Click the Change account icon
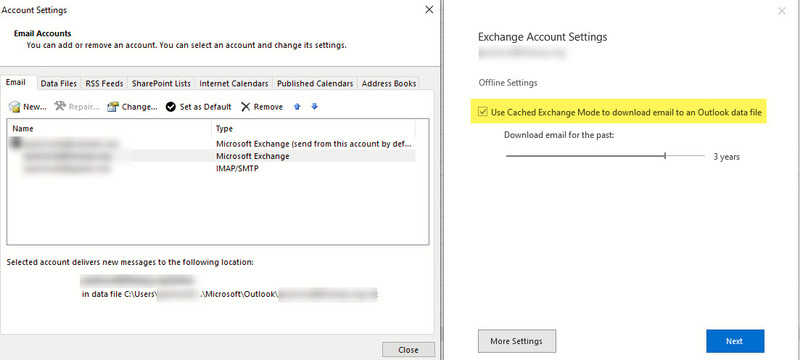 point(113,107)
